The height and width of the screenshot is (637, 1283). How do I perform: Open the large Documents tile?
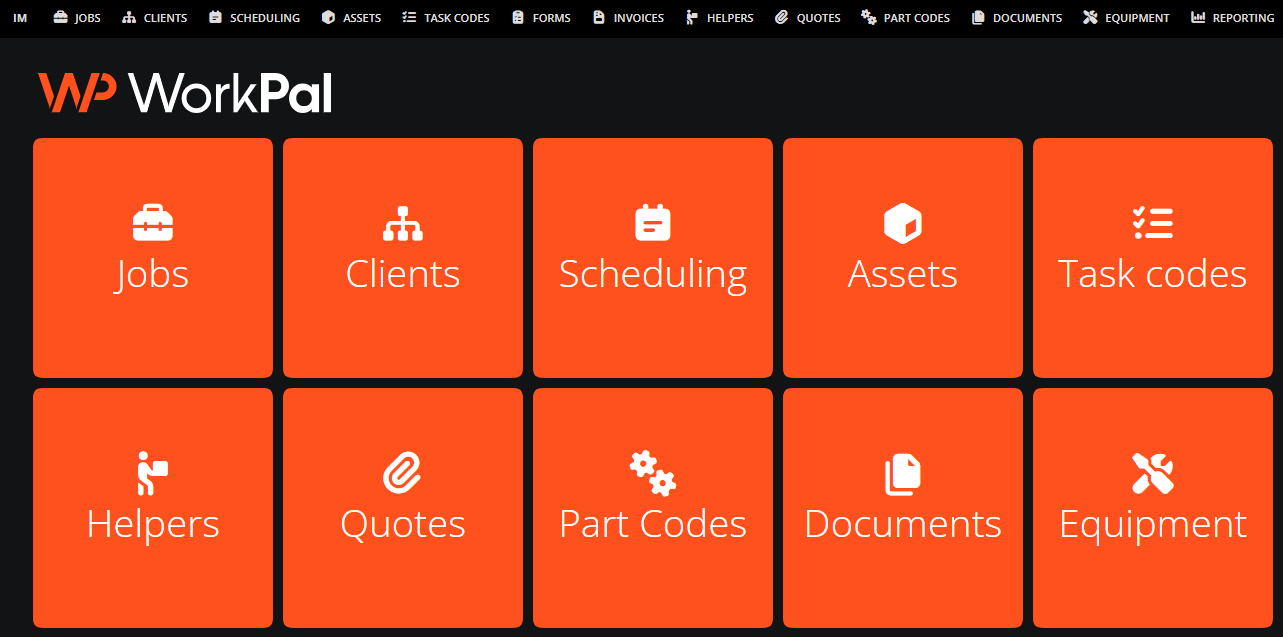[903, 508]
